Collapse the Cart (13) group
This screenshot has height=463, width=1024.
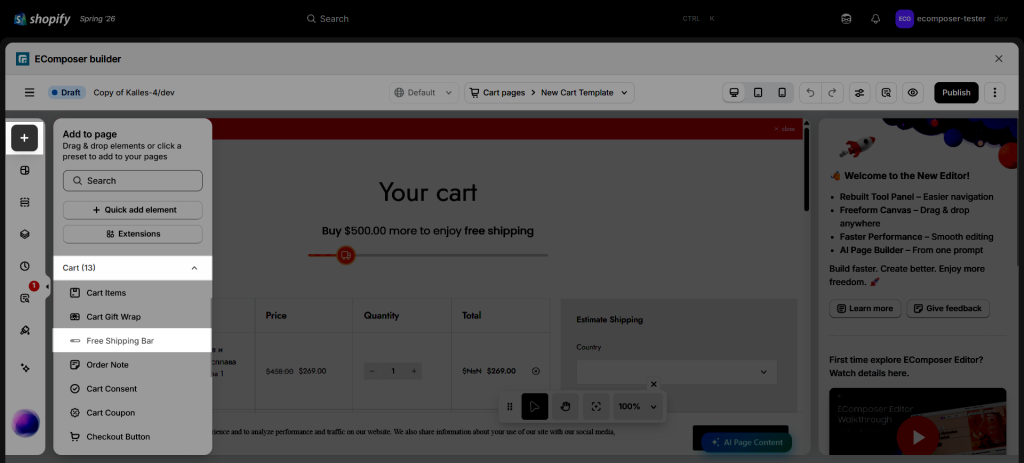coord(133,268)
